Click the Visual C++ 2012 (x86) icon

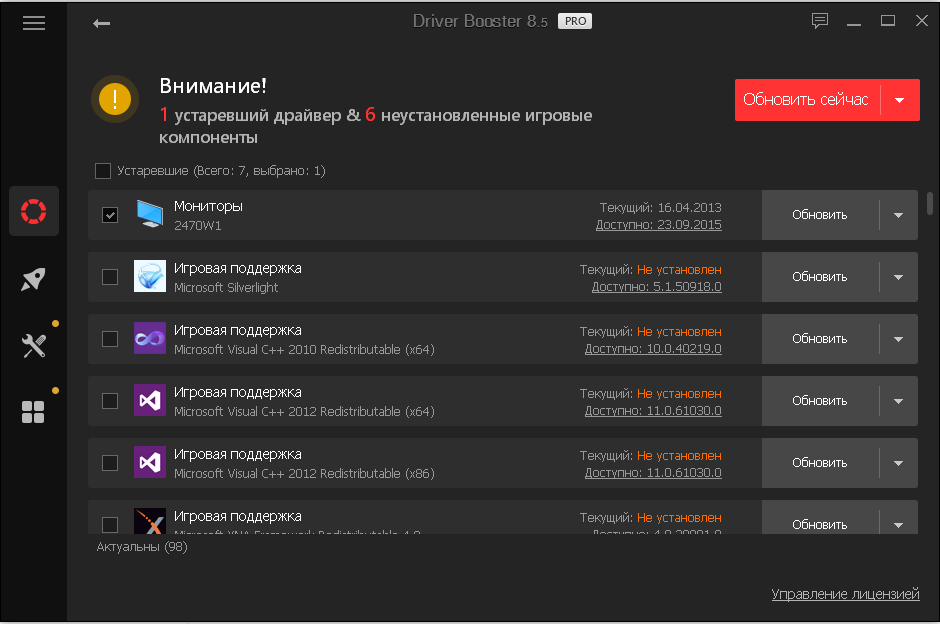149,462
